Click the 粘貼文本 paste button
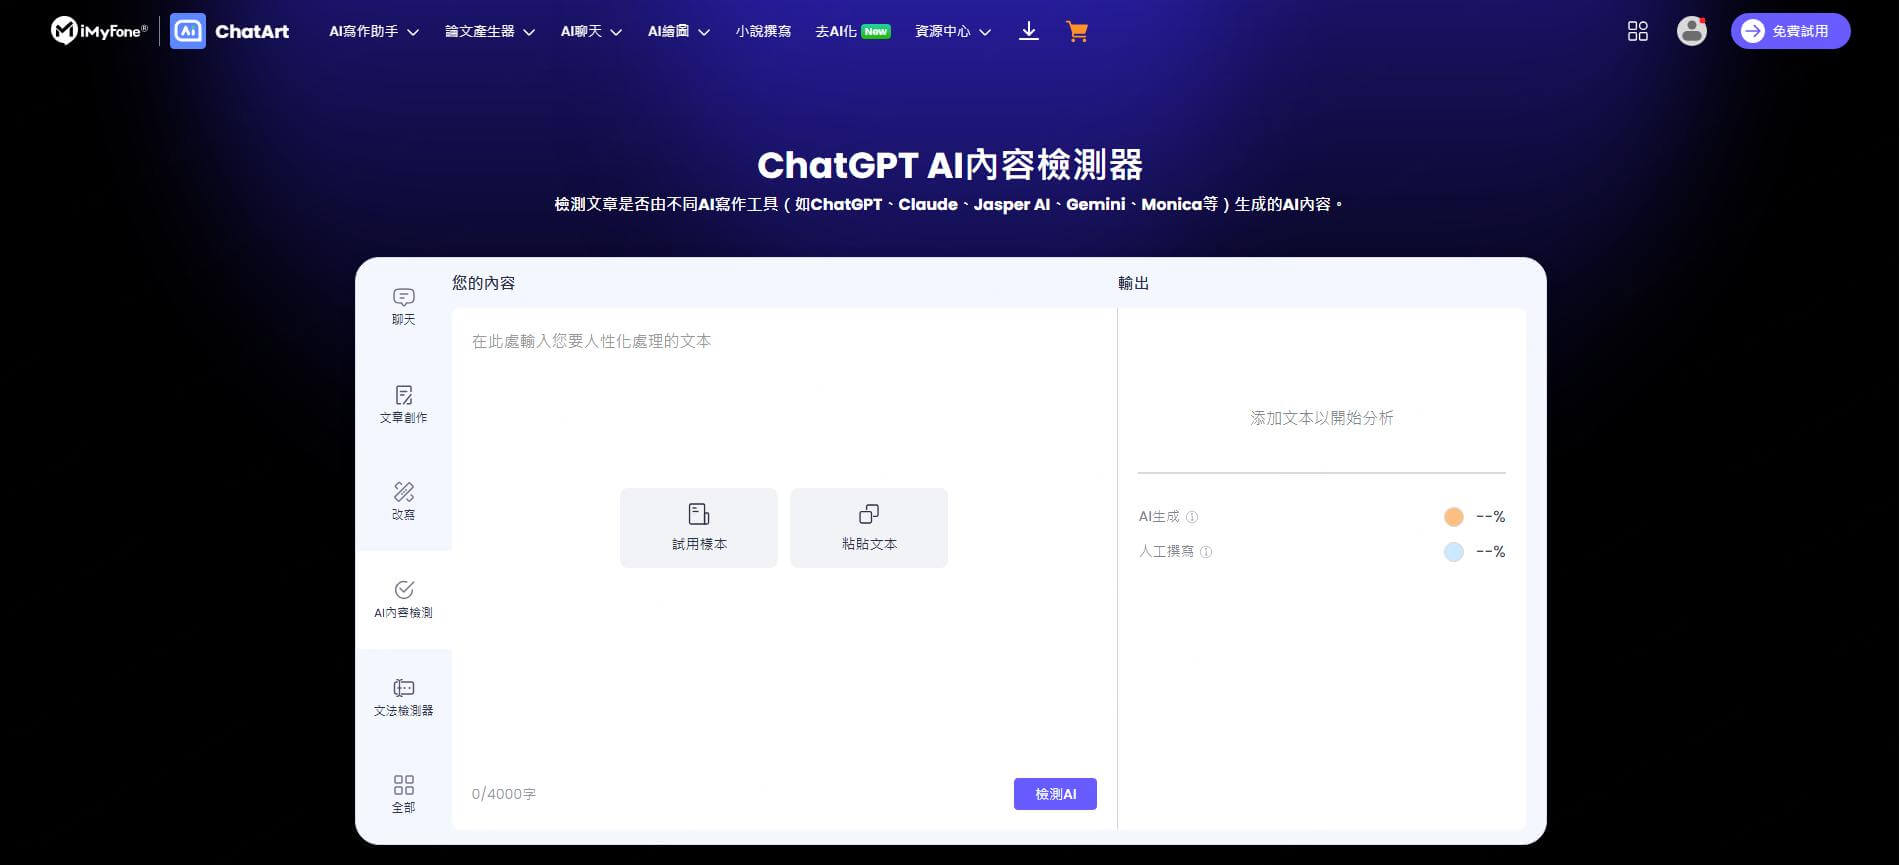Image resolution: width=1900 pixels, height=865 pixels. tap(869, 528)
